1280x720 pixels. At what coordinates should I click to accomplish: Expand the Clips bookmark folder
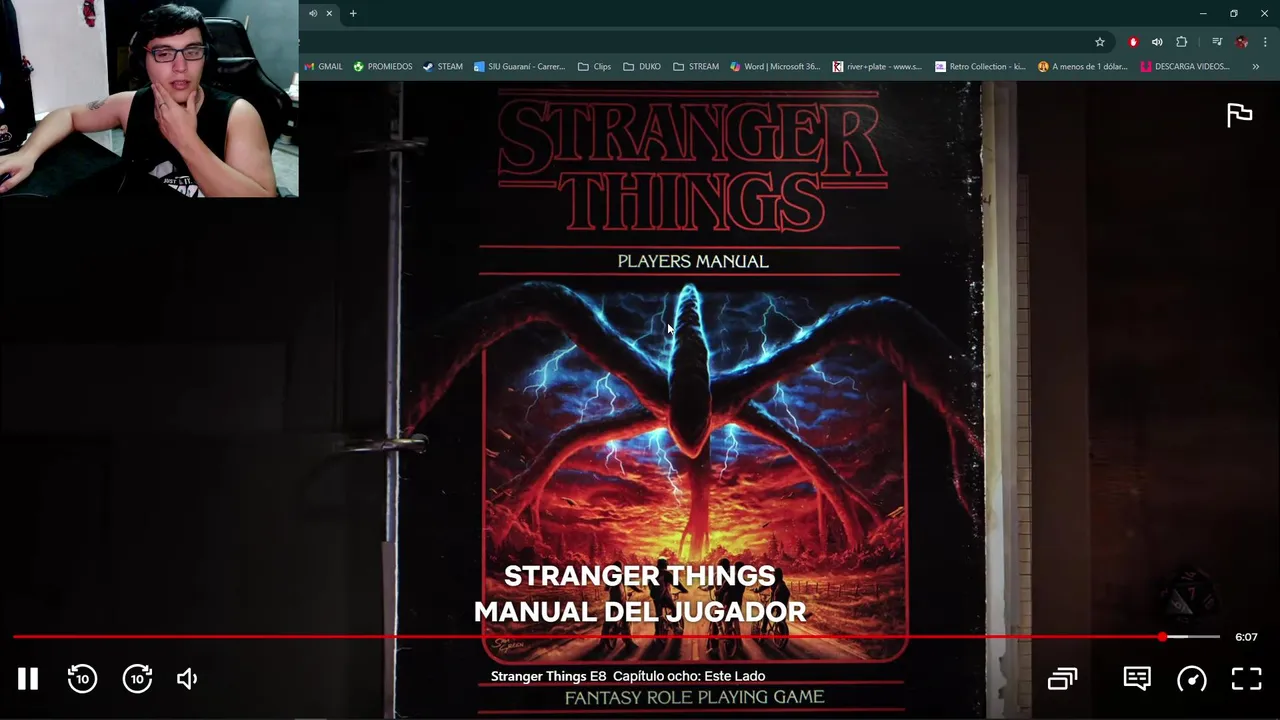[595, 67]
